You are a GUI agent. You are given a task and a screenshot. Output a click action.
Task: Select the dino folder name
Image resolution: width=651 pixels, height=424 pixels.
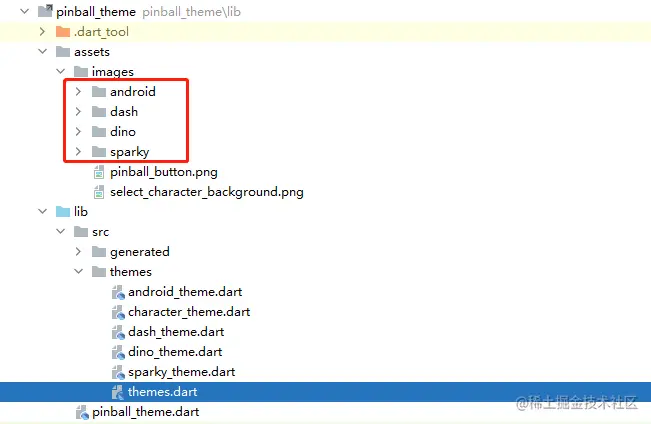coord(123,131)
